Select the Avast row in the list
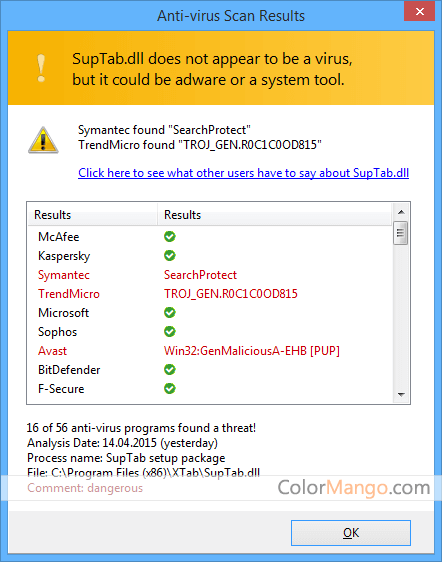This screenshot has width=442, height=562. coord(210,351)
